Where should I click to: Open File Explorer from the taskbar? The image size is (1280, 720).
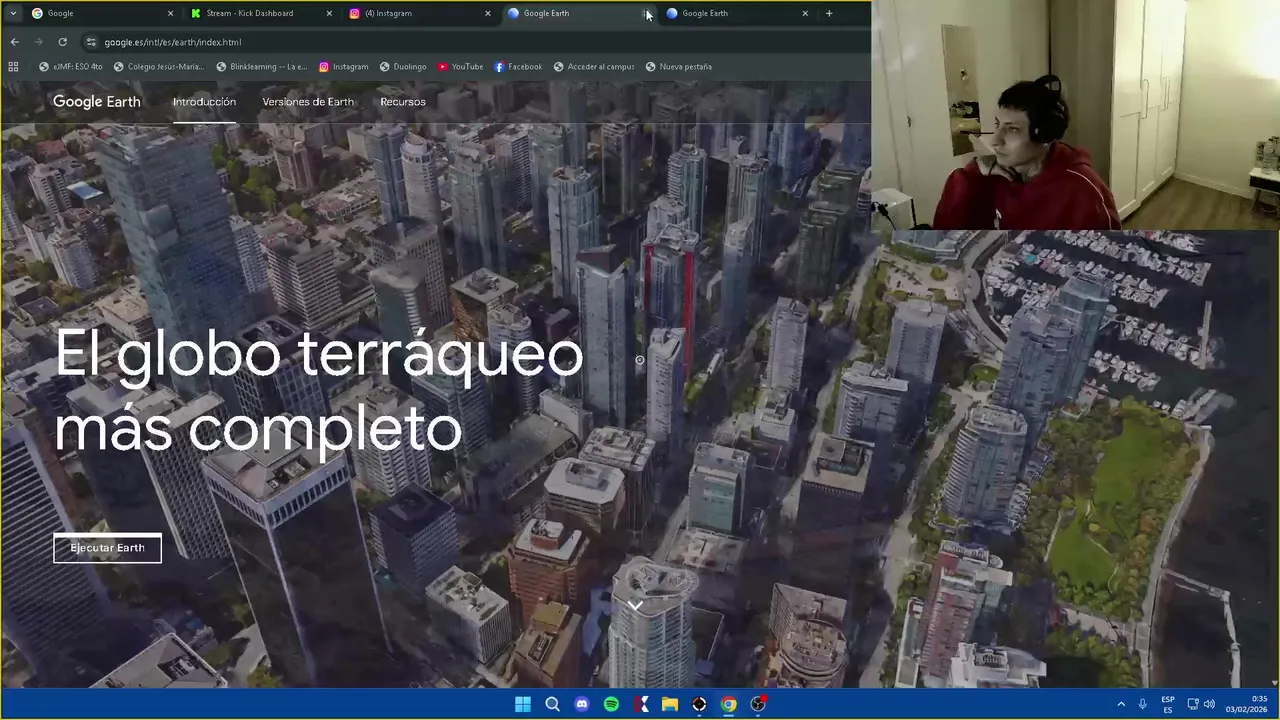pos(670,704)
